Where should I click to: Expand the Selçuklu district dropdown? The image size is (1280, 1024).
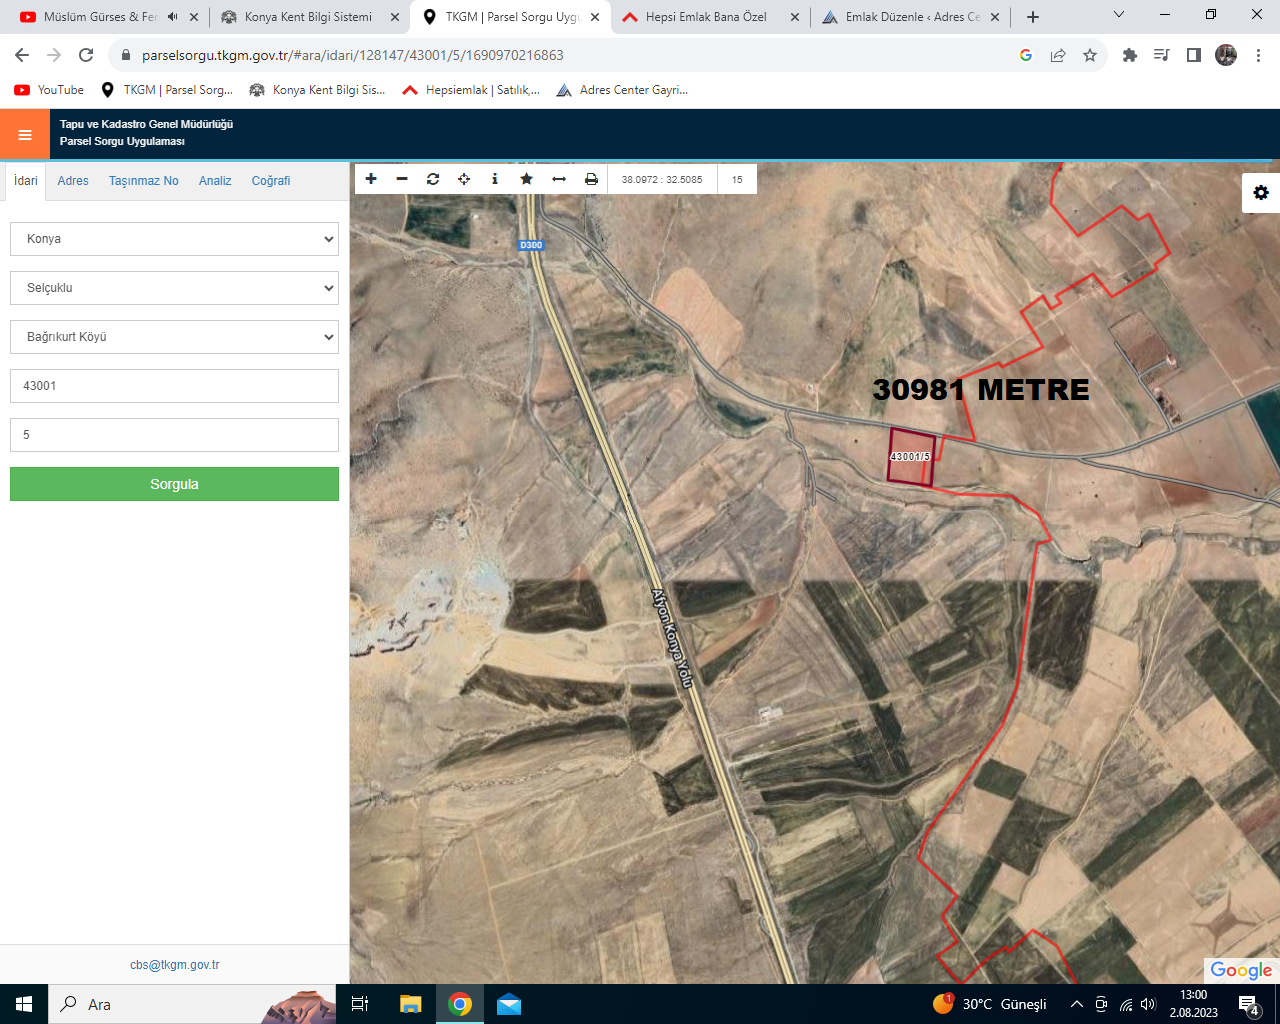click(x=174, y=288)
